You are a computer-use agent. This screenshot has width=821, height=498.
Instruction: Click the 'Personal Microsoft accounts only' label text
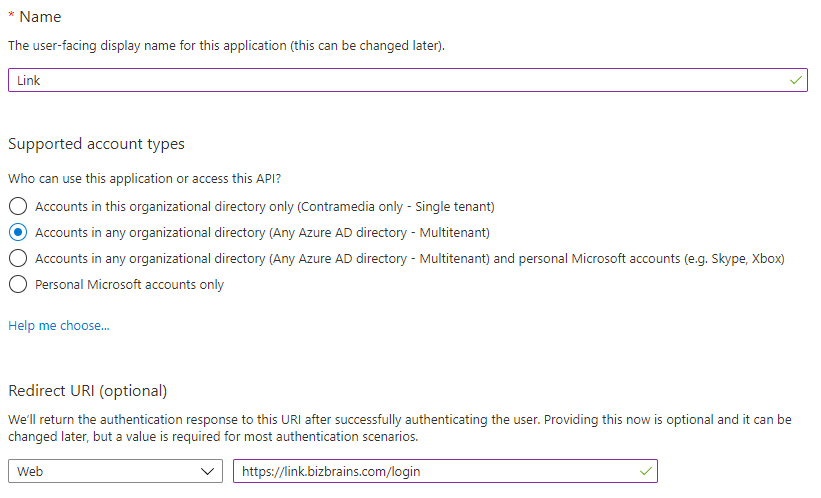[130, 285]
